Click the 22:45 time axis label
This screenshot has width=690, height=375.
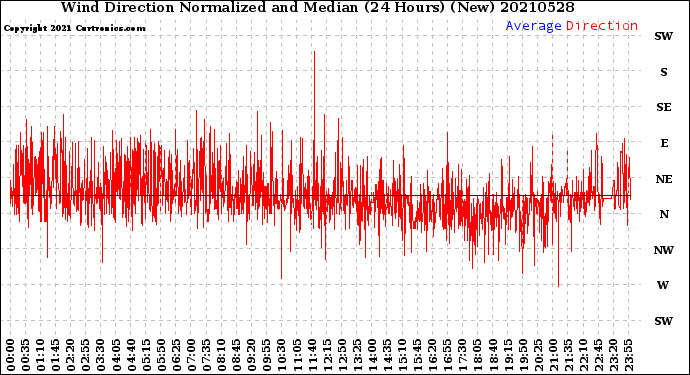[598, 355]
